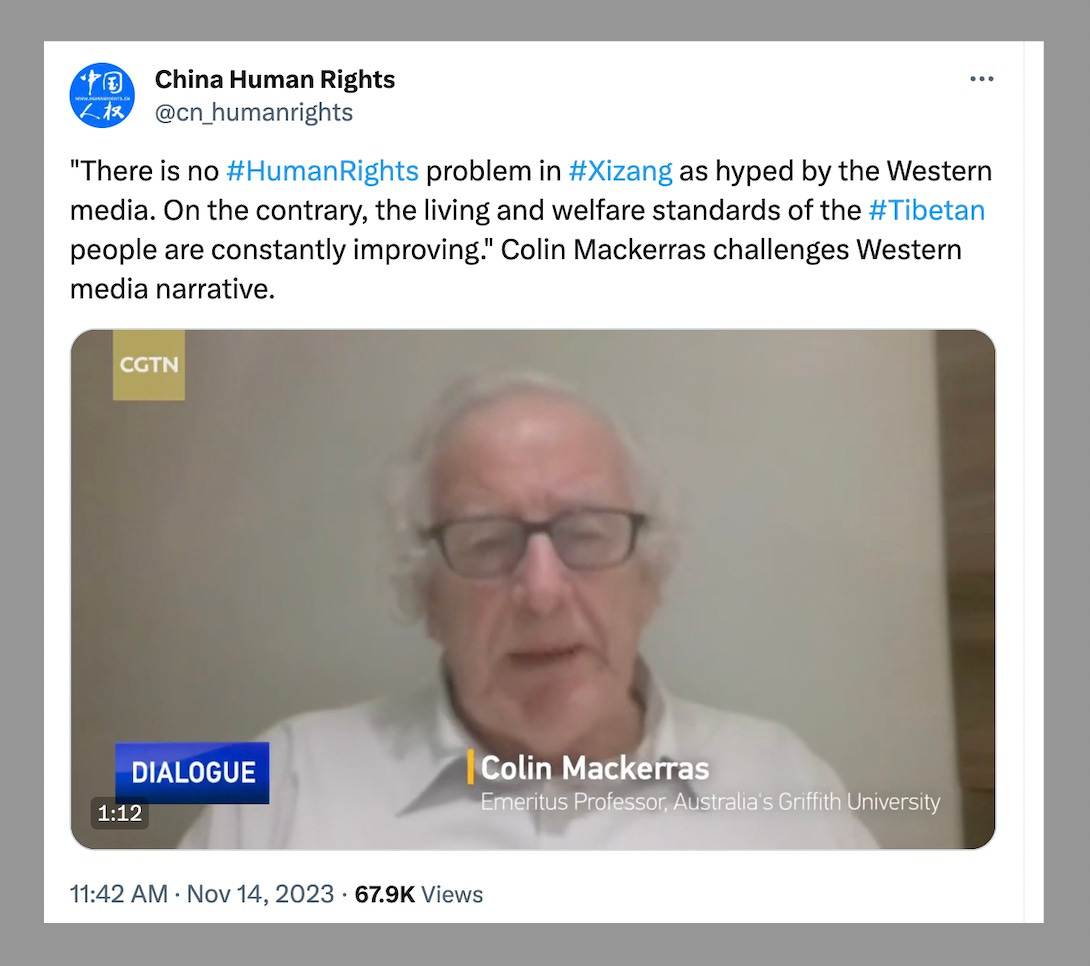Click the Emeritus Professor Griffith University subtitle
Image resolution: width=1090 pixels, height=966 pixels.
[x=710, y=802]
